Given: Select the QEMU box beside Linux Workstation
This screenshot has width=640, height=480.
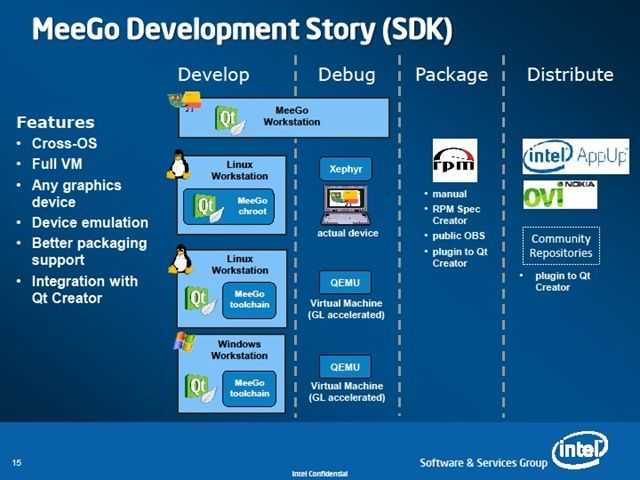Looking at the screenshot, I should 345,282.
